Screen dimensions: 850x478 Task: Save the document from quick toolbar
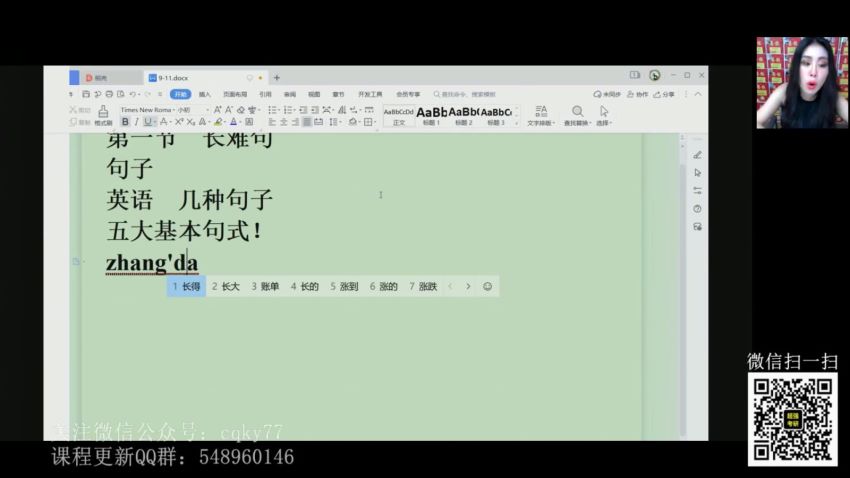click(86, 94)
